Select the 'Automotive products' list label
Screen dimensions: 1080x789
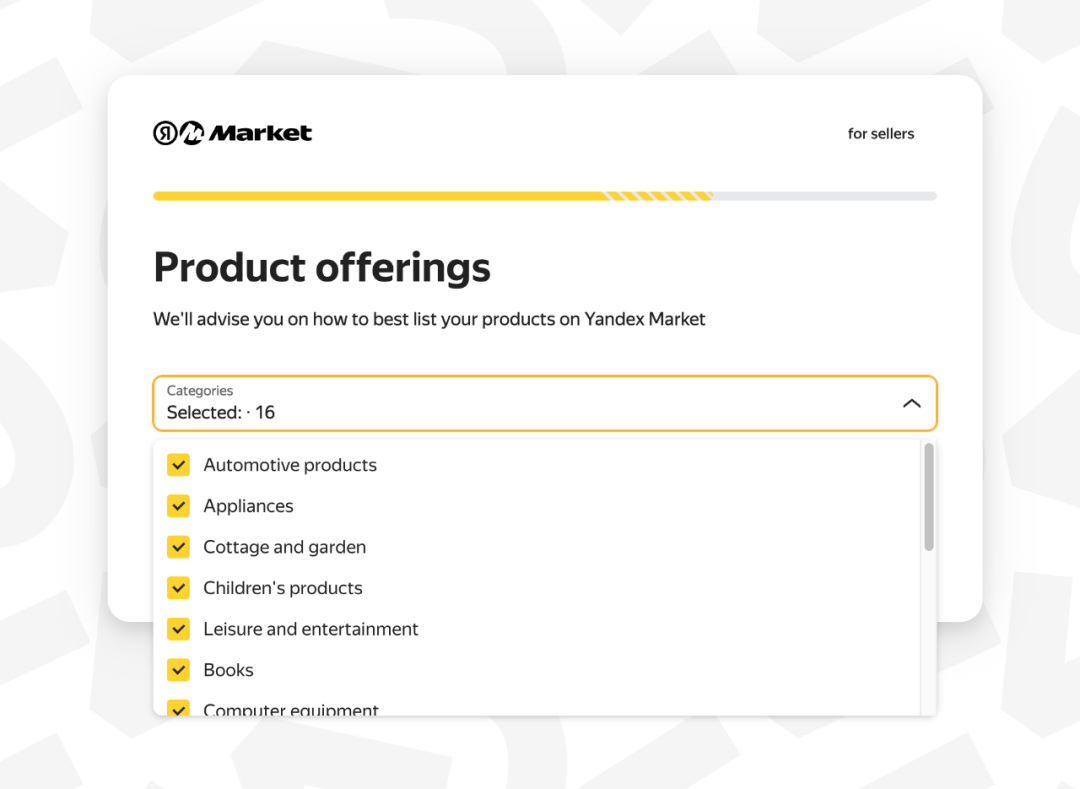coord(290,465)
